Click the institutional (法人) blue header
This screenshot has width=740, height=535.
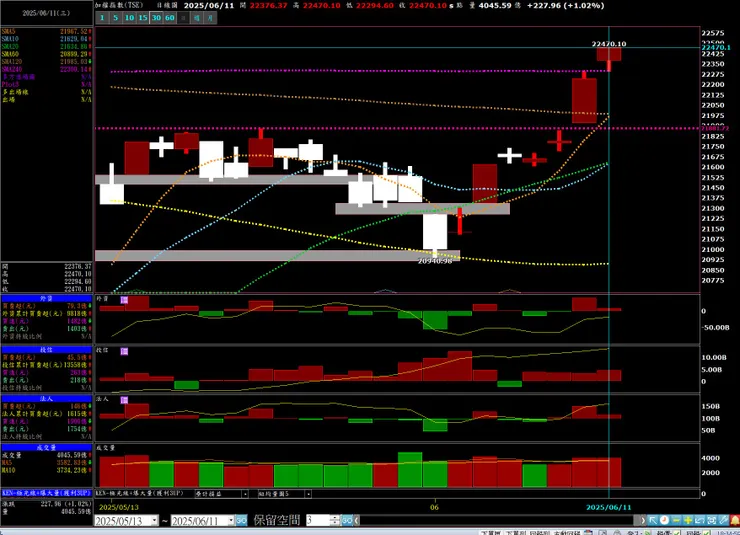46,399
